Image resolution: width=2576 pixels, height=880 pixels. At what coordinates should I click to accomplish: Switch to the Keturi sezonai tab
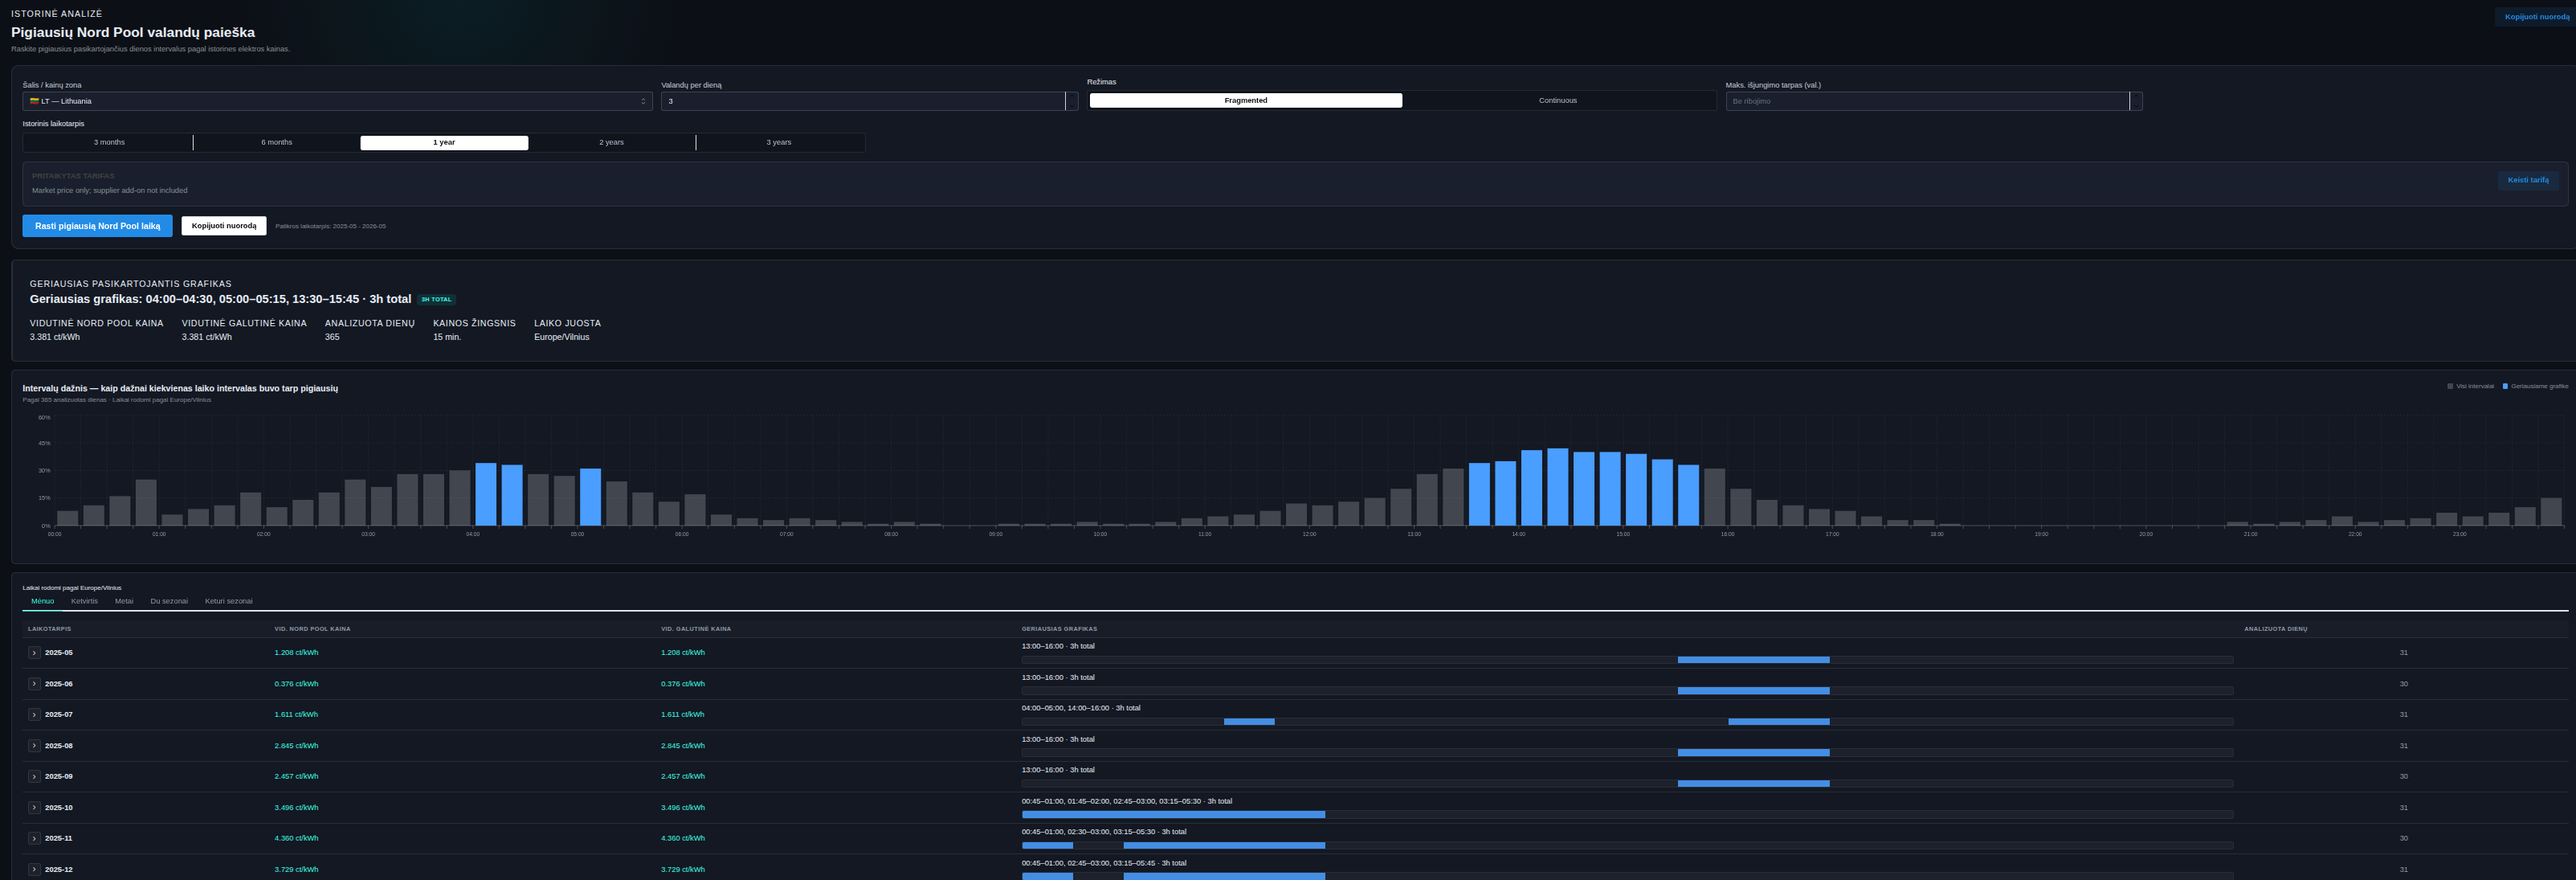pyautogui.click(x=229, y=601)
